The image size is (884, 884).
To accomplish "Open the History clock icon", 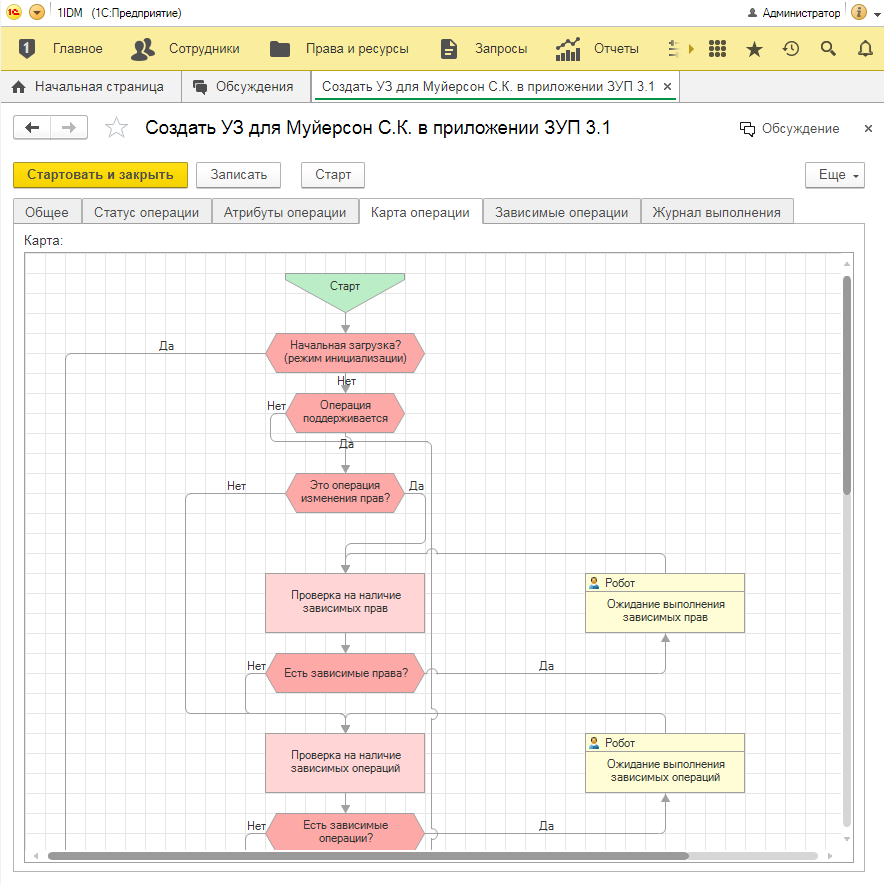I will pos(791,48).
